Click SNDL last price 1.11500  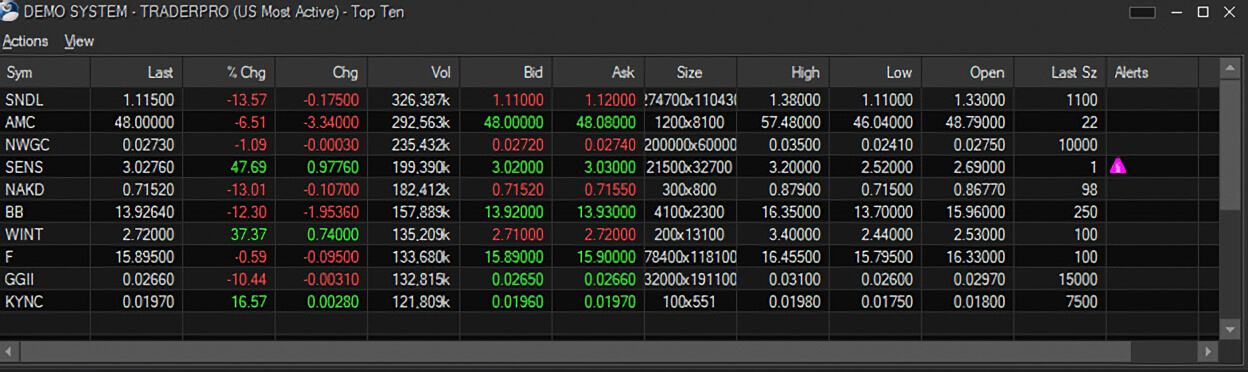click(x=148, y=100)
